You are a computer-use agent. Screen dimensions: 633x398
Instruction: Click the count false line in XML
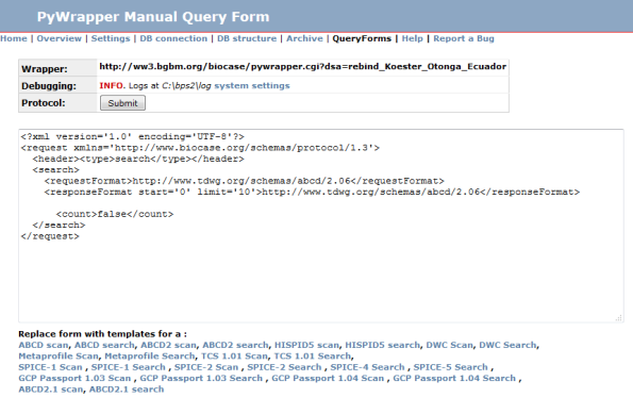(115, 214)
